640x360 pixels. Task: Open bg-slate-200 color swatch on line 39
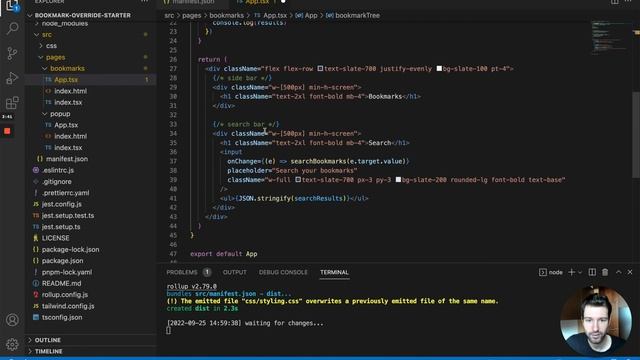(398, 180)
